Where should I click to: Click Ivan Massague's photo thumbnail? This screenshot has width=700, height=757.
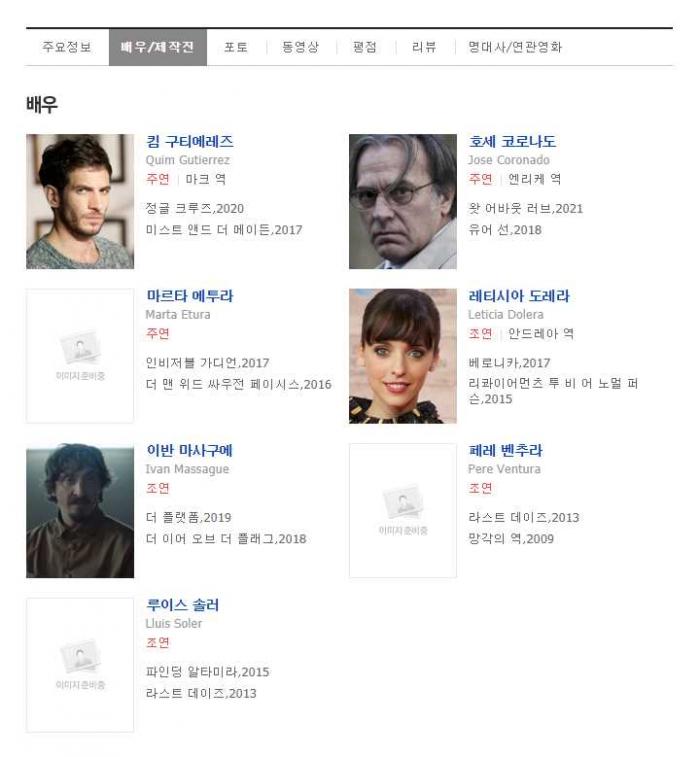(80, 510)
